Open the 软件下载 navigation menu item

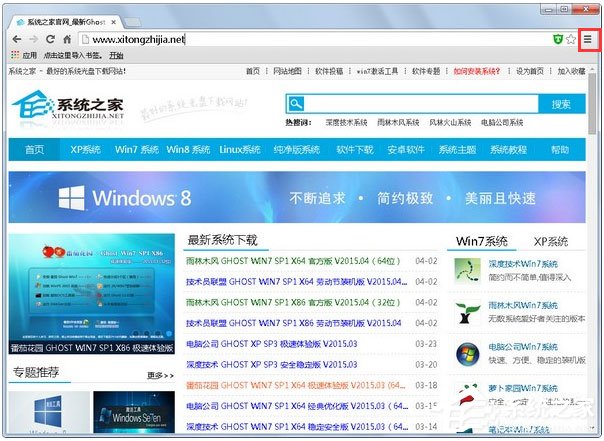(354, 150)
